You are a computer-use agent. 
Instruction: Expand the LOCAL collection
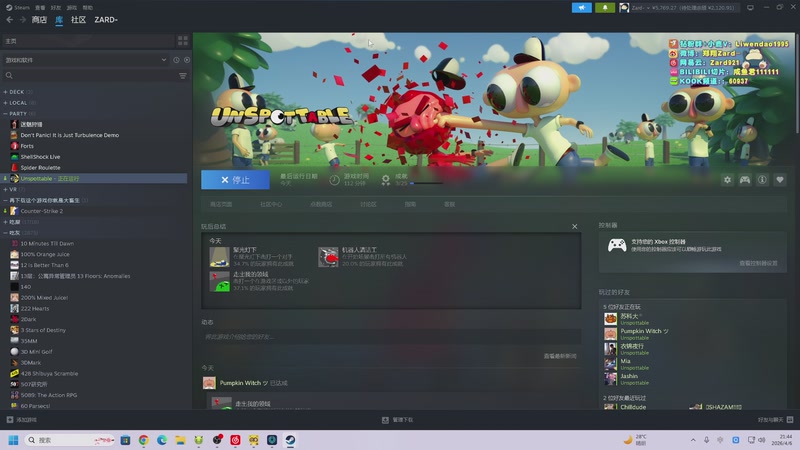(19, 103)
